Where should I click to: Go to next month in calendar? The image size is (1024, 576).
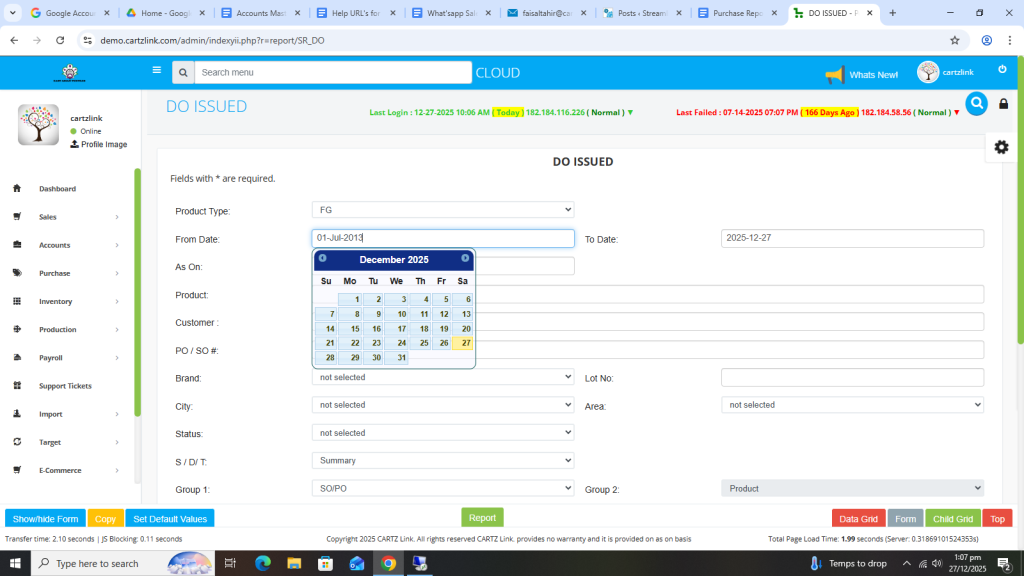pos(465,259)
